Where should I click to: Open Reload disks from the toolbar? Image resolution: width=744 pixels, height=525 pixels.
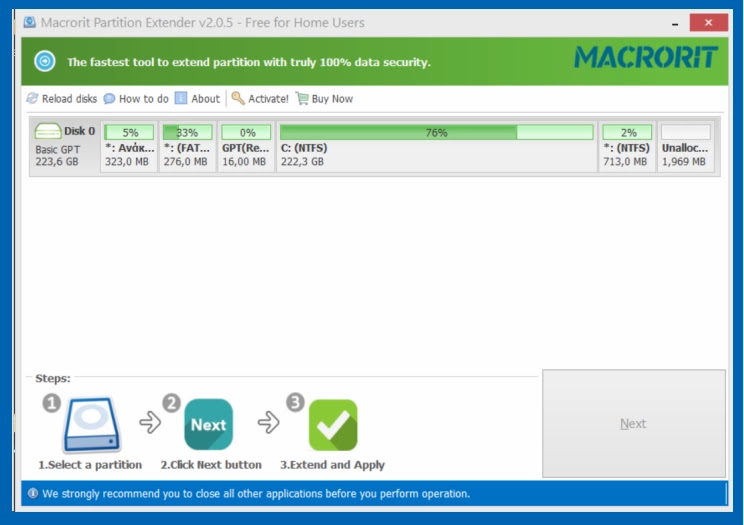tap(62, 98)
